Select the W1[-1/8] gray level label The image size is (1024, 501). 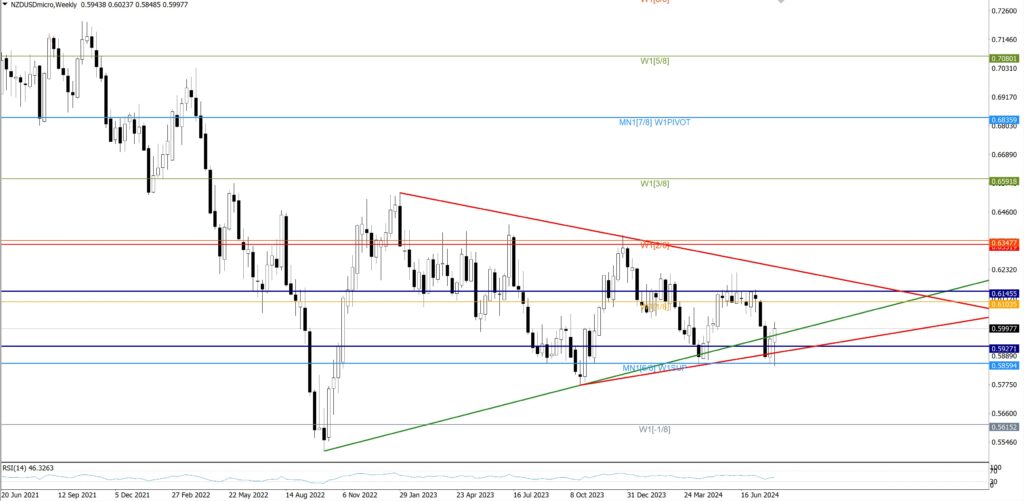655,429
